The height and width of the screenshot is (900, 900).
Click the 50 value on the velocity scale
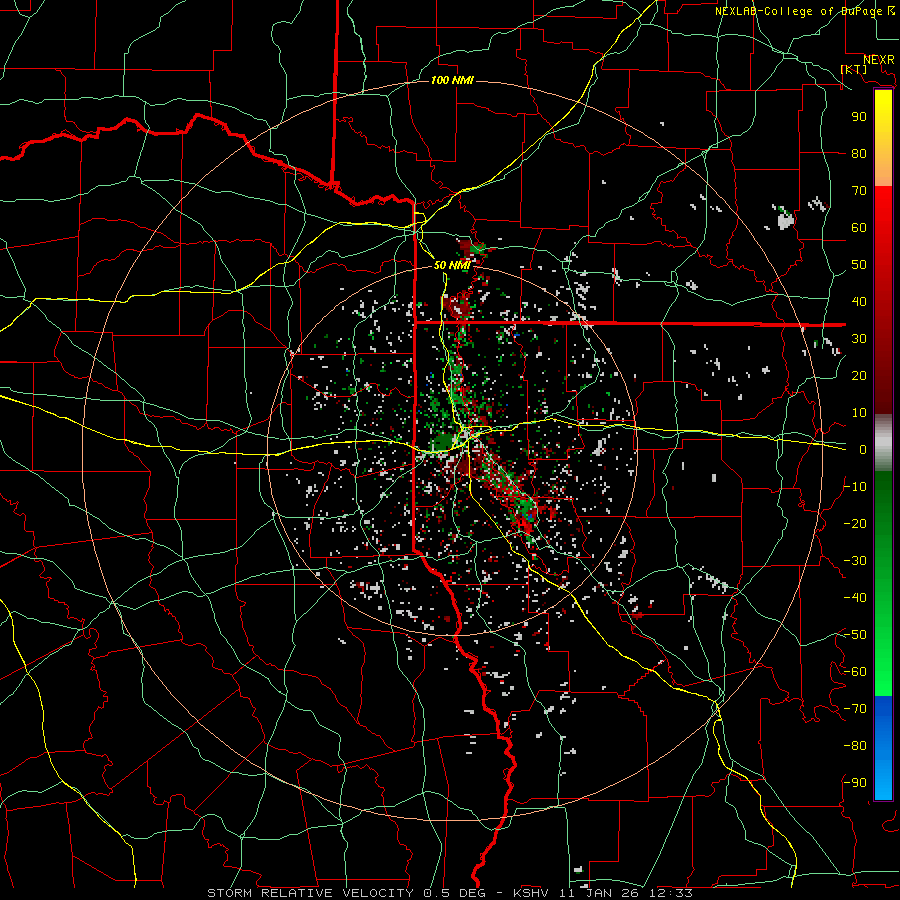859,265
